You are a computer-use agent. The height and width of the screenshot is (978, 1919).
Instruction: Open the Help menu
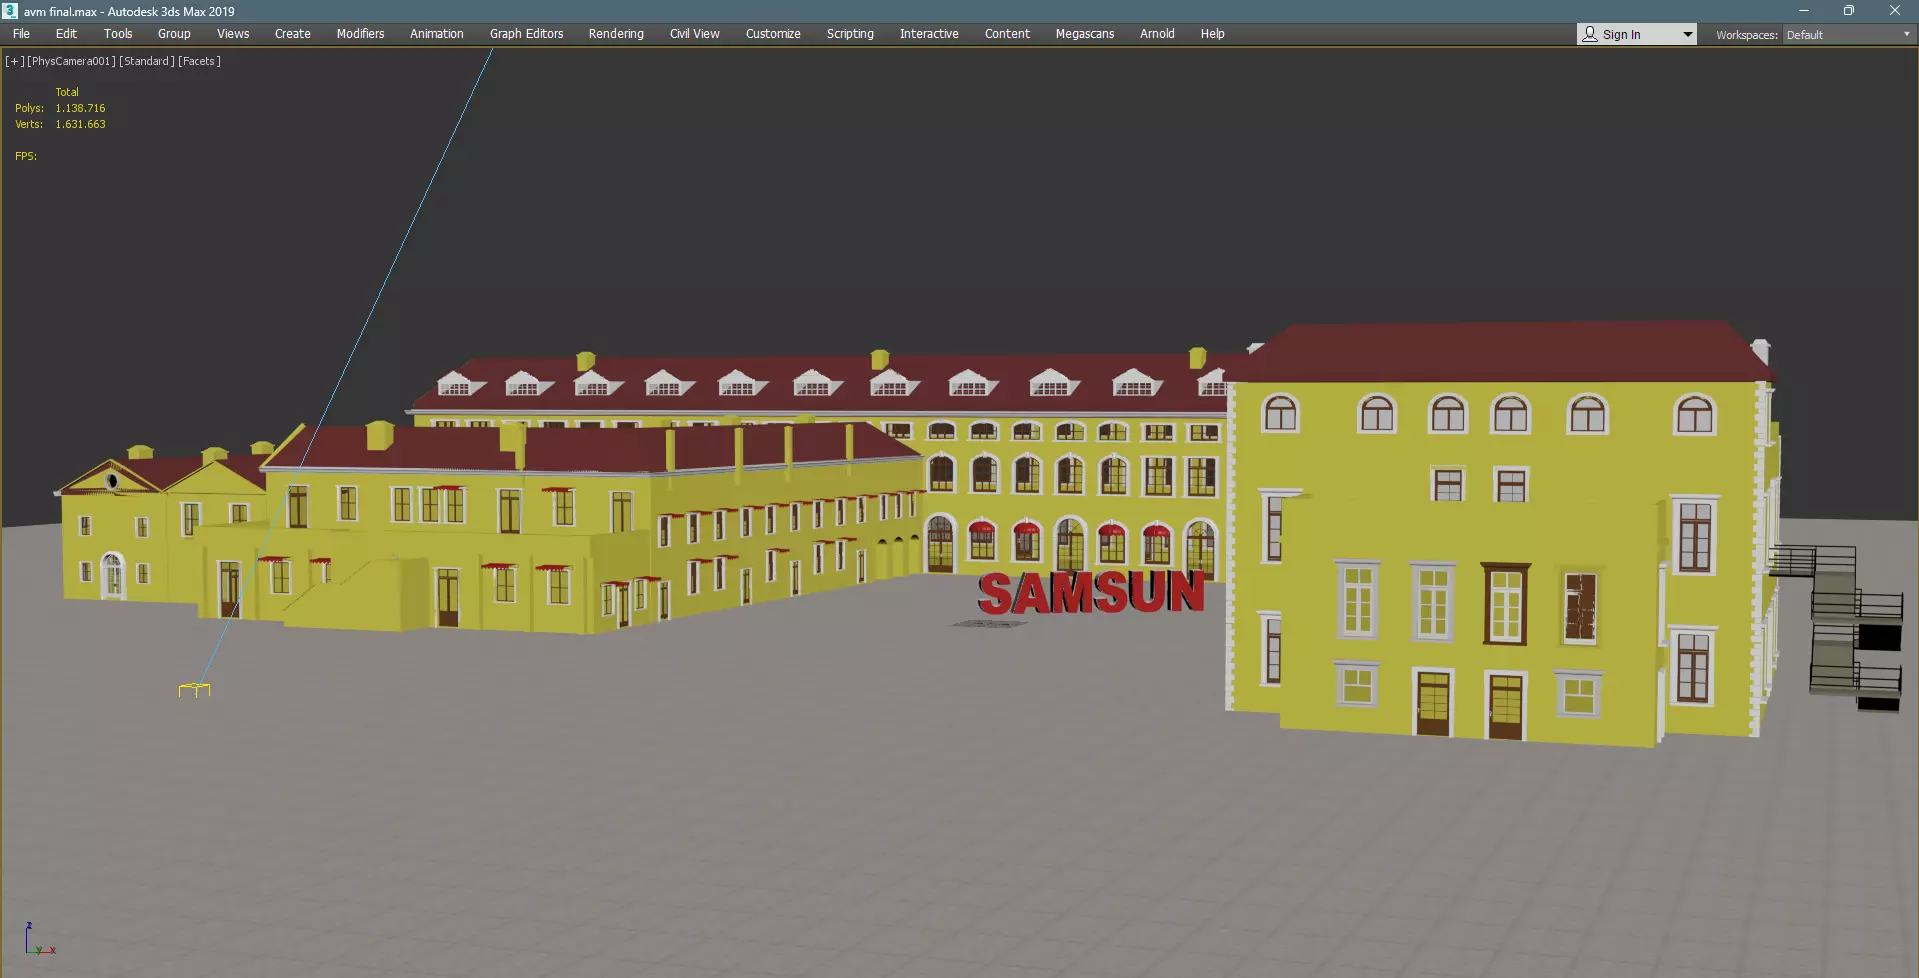click(x=1212, y=34)
